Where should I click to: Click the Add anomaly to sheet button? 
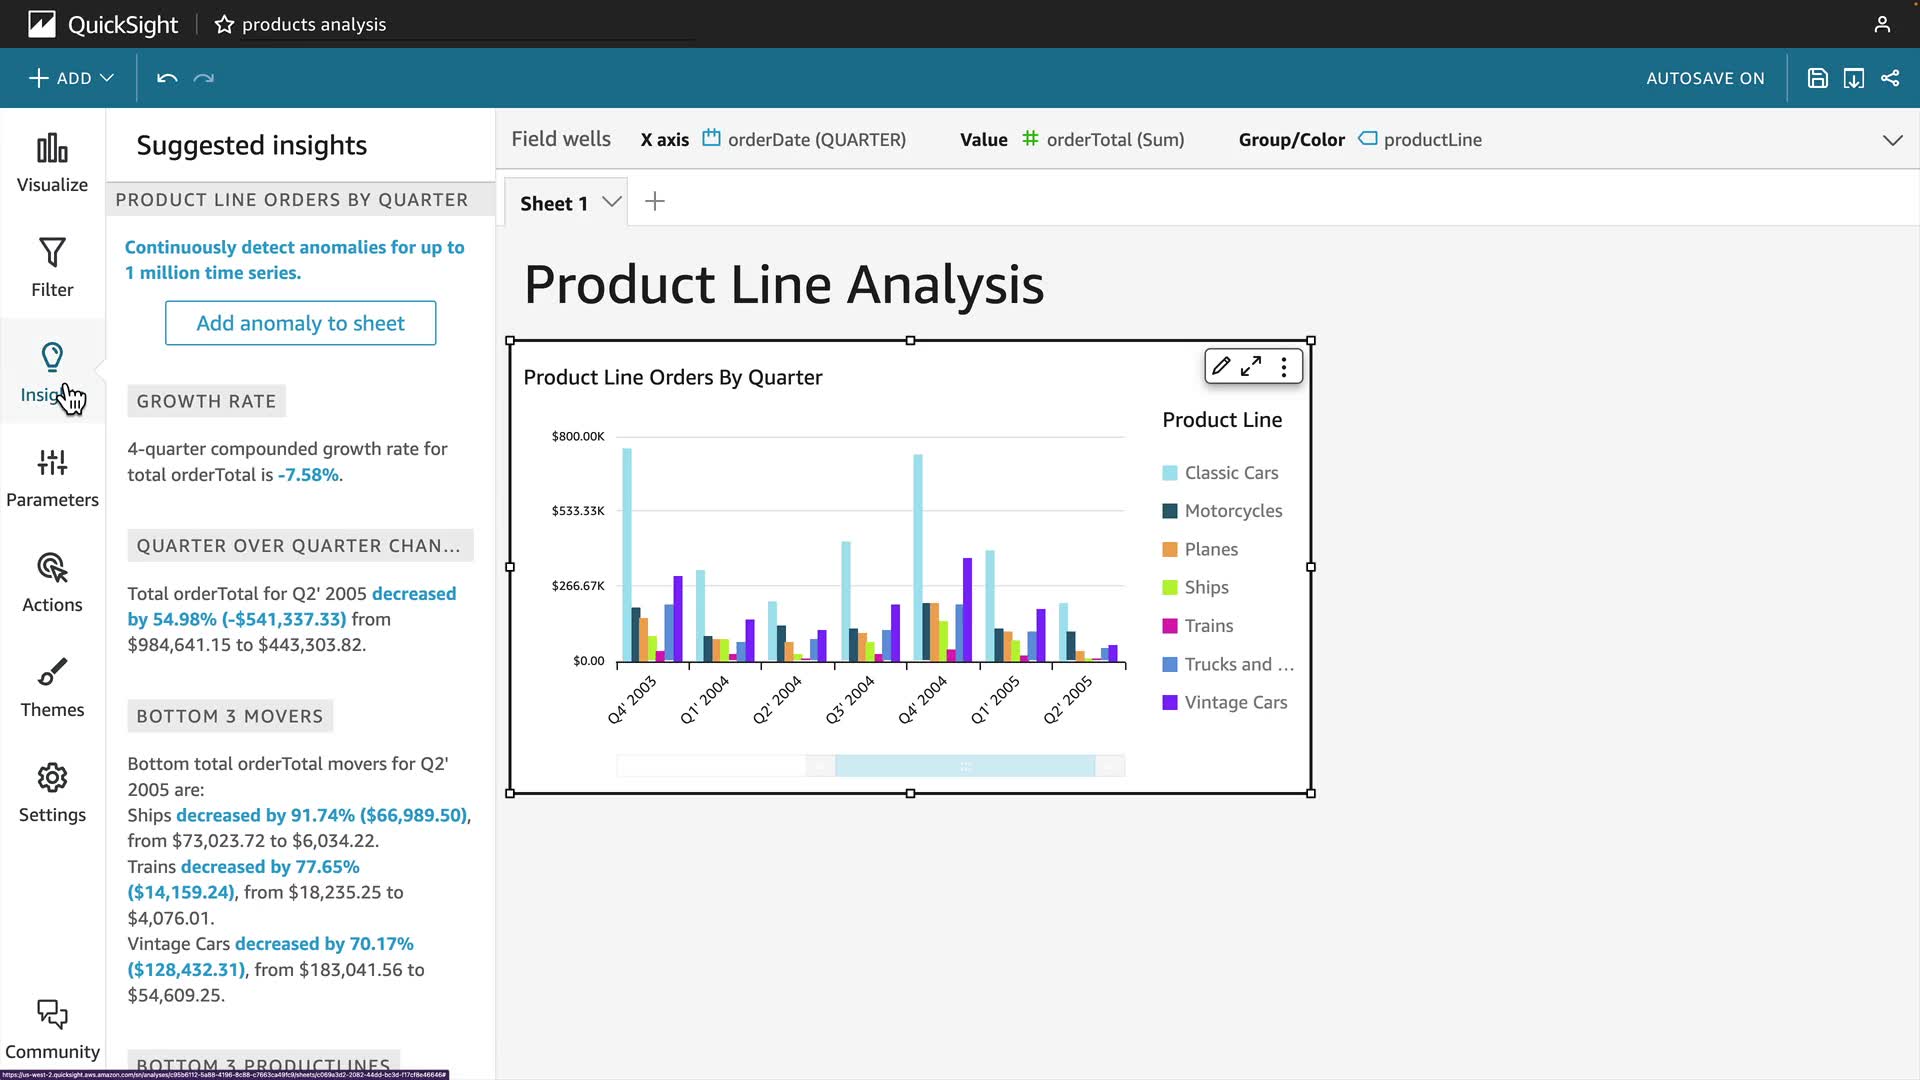click(x=300, y=323)
